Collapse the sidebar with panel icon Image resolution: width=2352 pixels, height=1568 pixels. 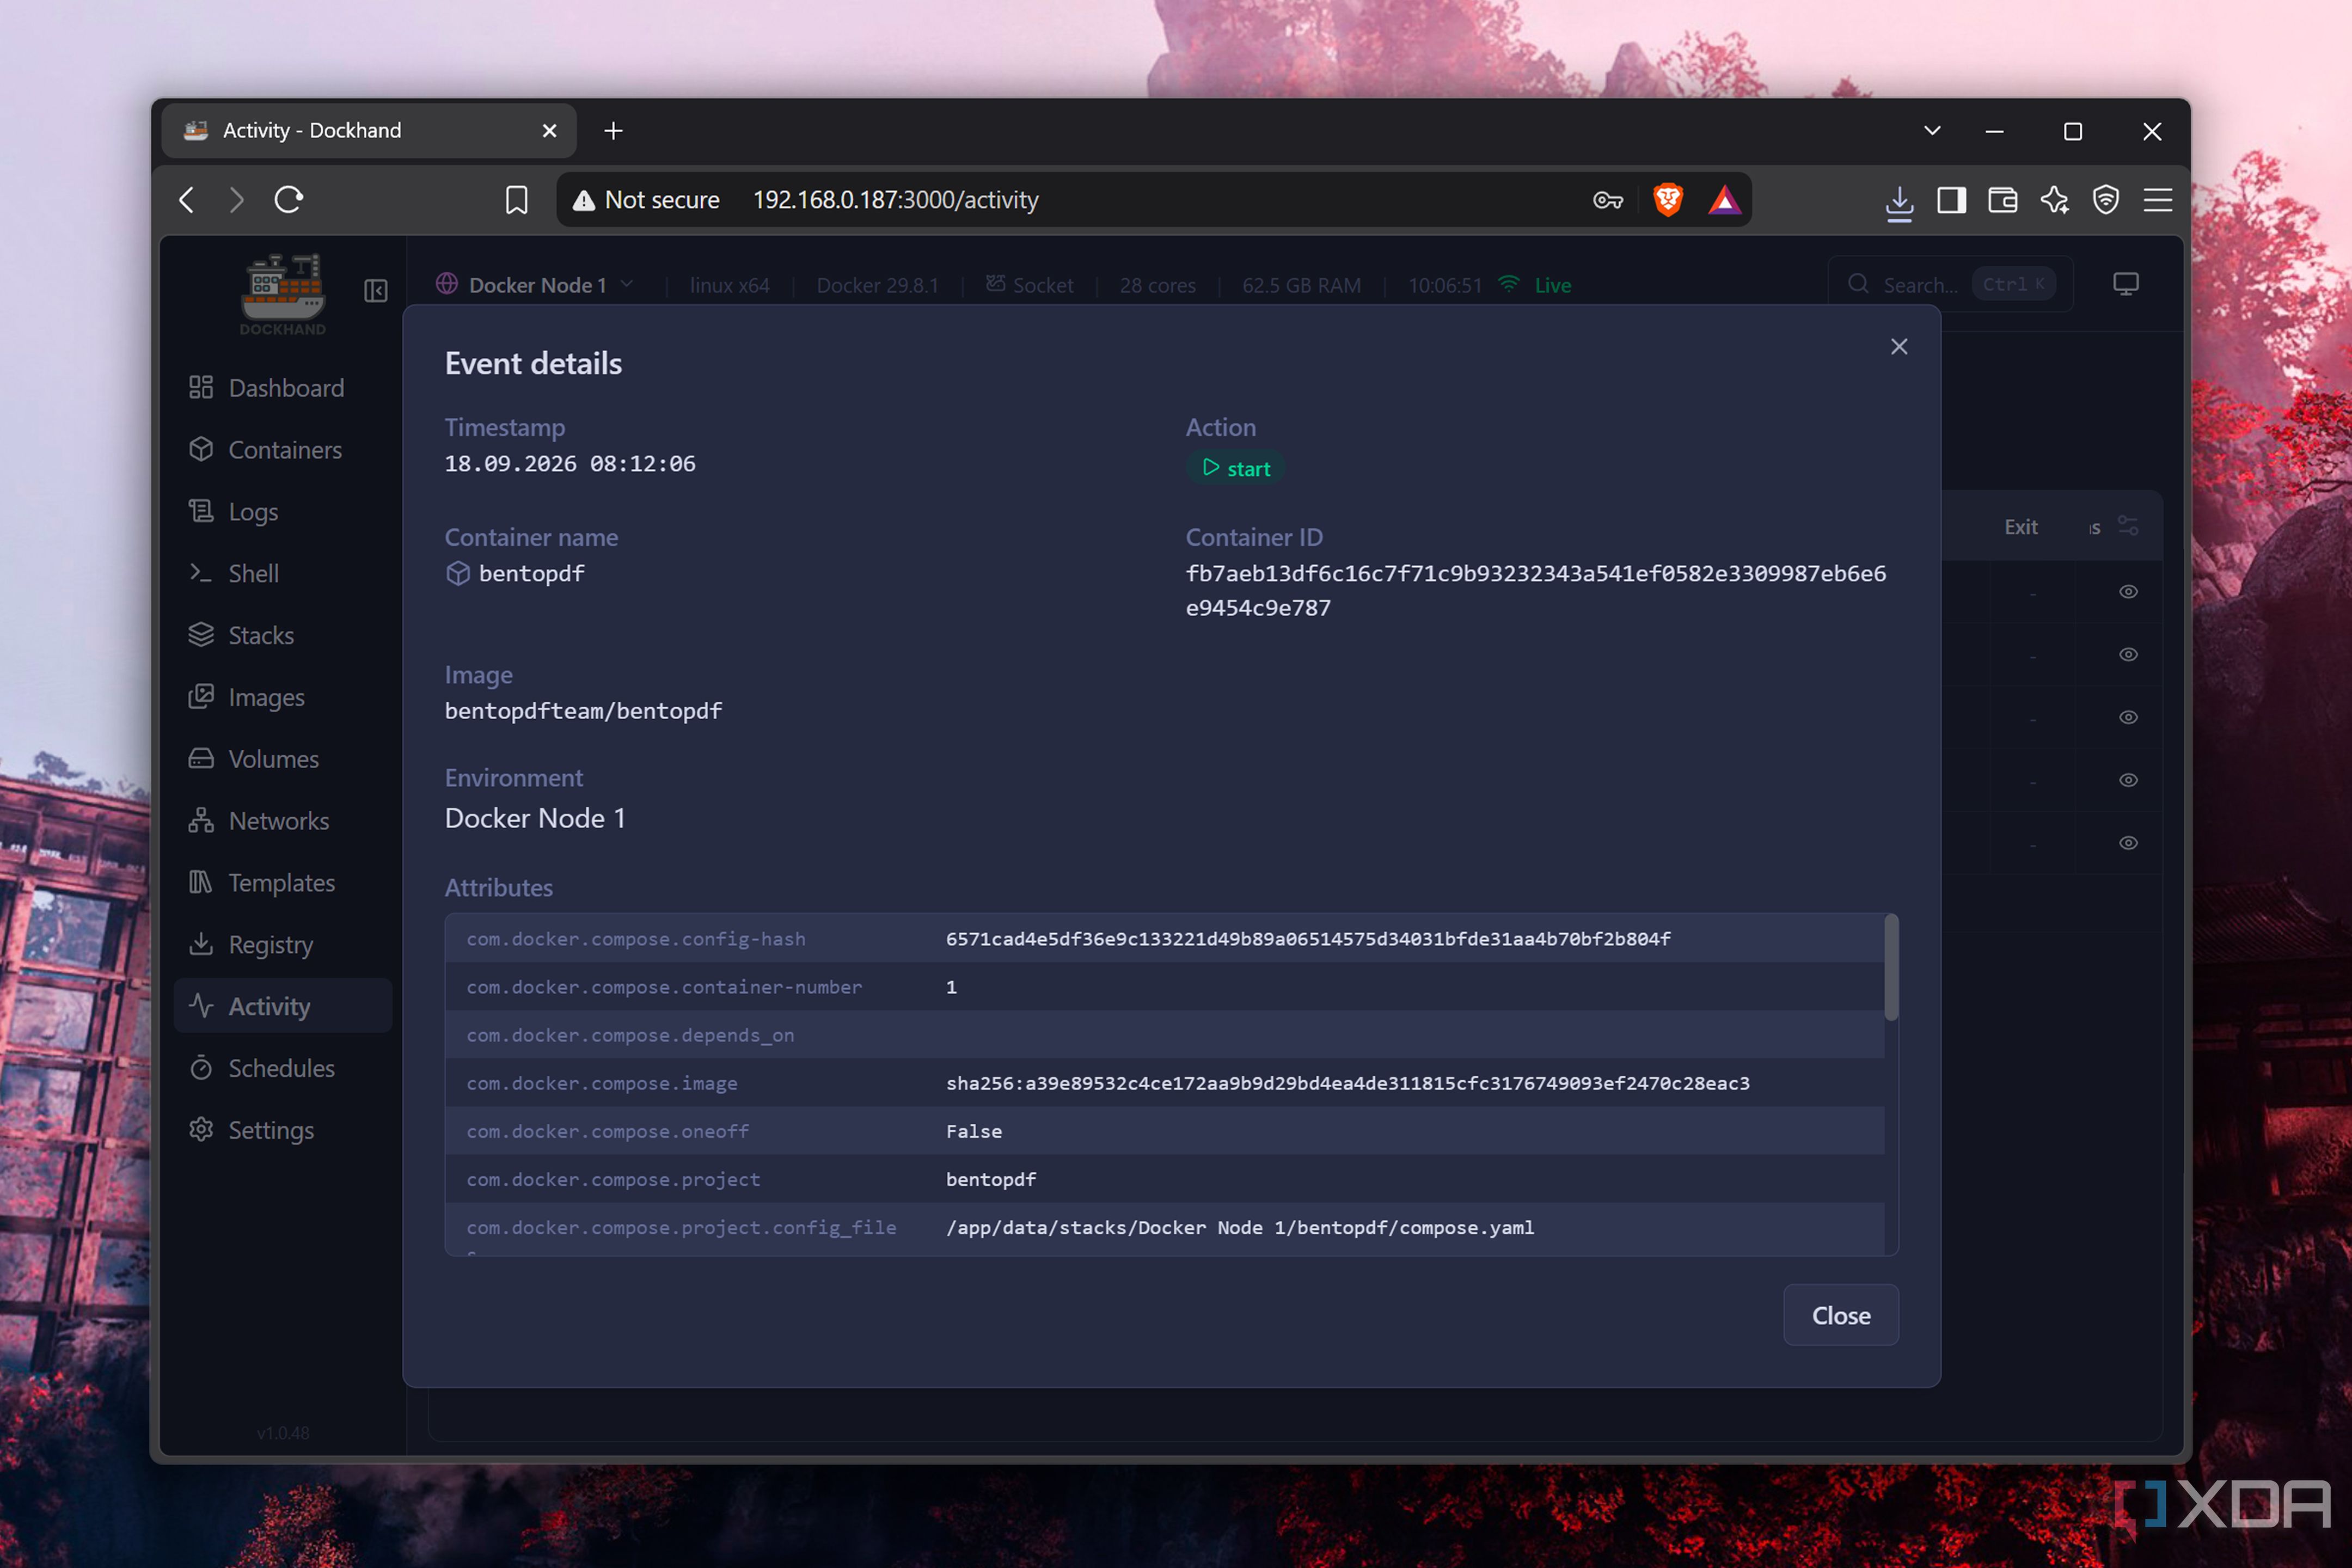(376, 291)
